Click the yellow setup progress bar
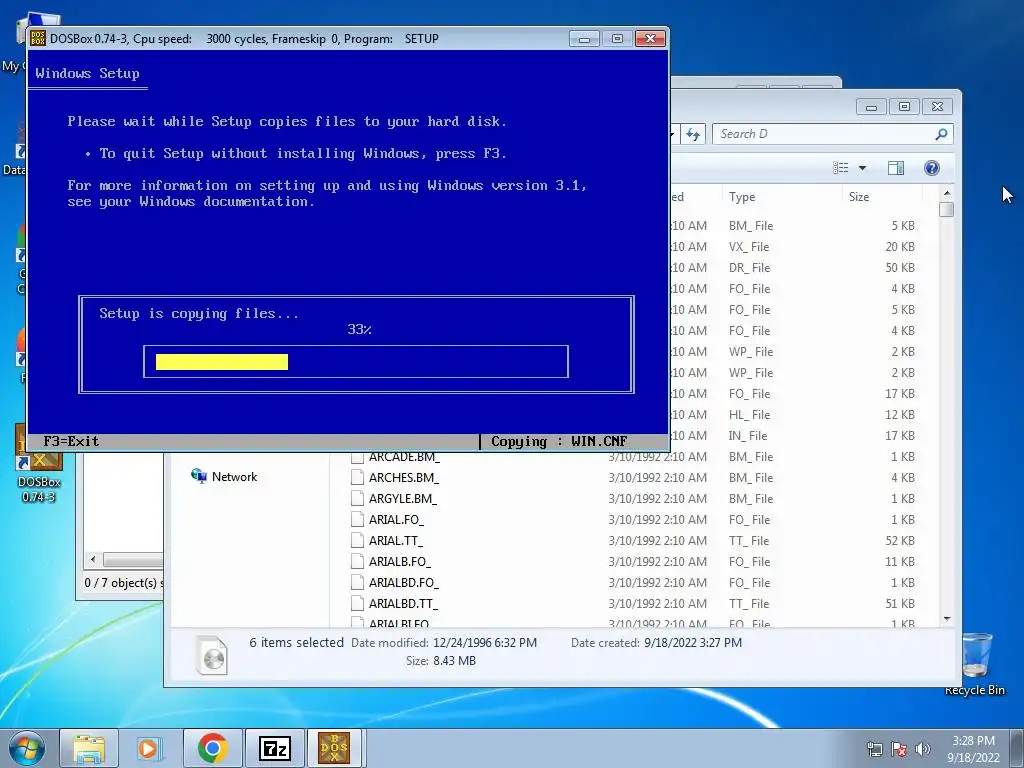Viewport: 1024px width, 768px height. click(x=222, y=362)
